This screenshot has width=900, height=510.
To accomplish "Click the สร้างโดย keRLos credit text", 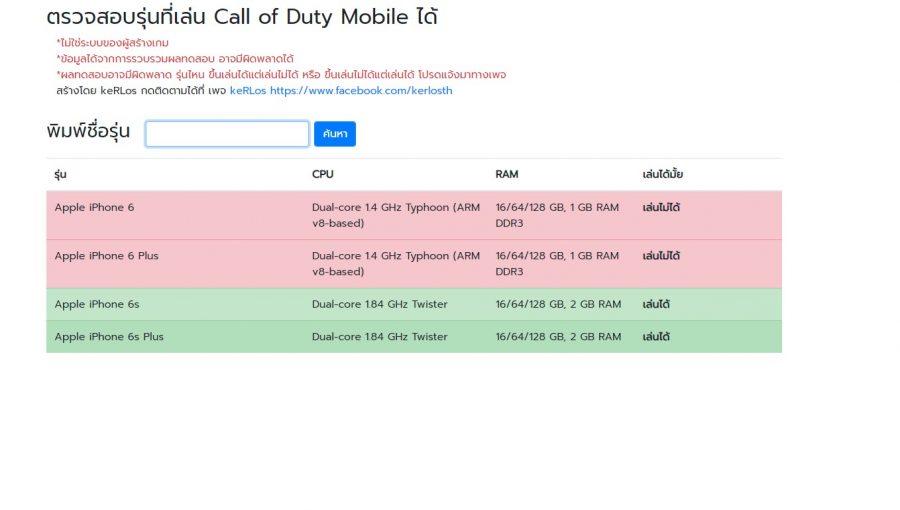I will click(x=141, y=91).
